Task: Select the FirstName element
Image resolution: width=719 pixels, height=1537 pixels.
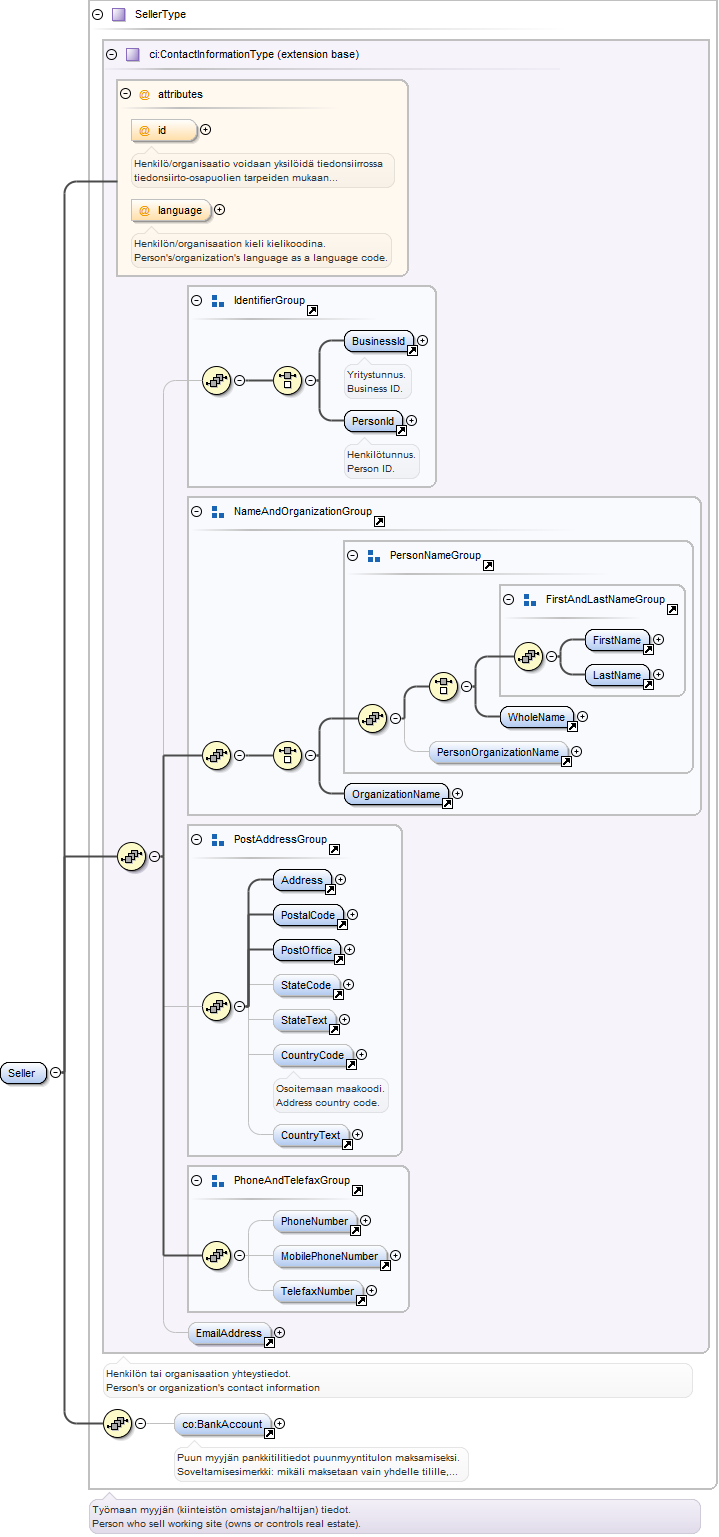Action: point(618,640)
